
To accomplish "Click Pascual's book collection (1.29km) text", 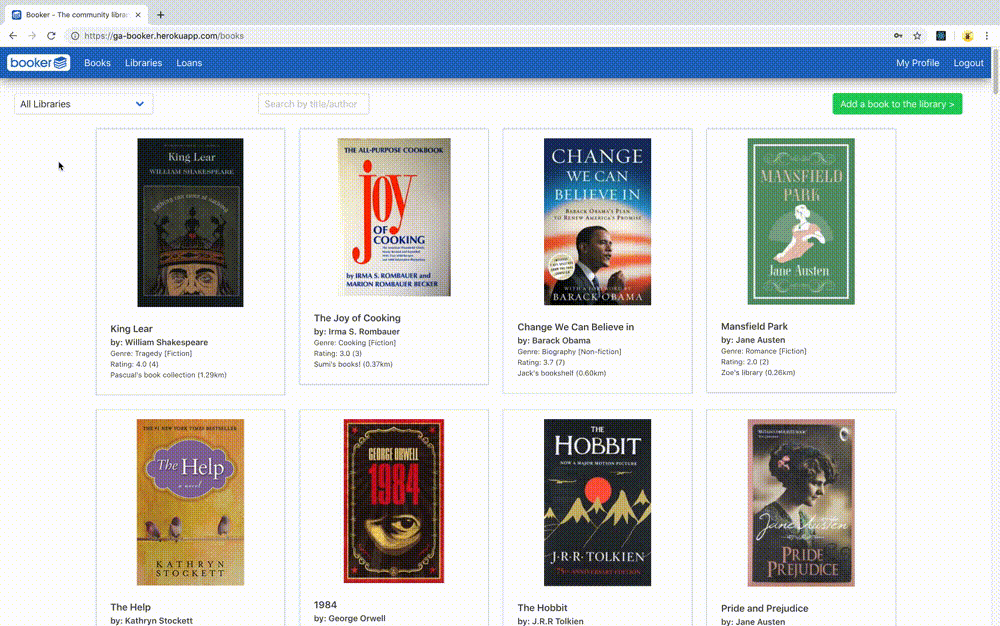I will click(x=168, y=375).
